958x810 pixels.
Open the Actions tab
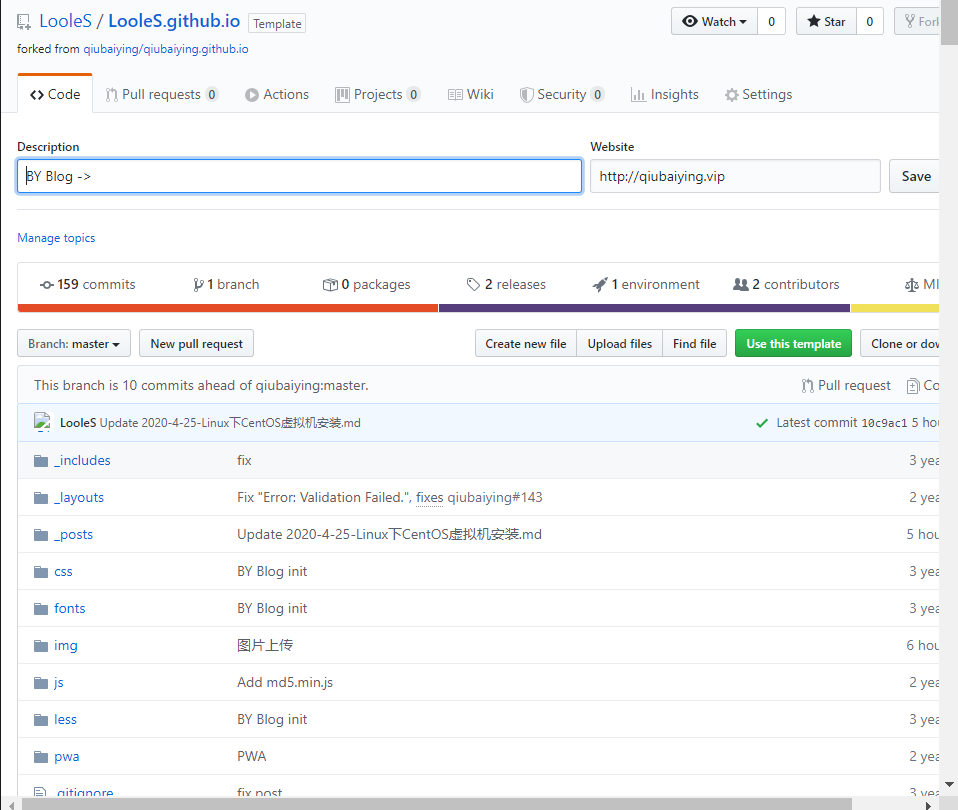coord(277,94)
